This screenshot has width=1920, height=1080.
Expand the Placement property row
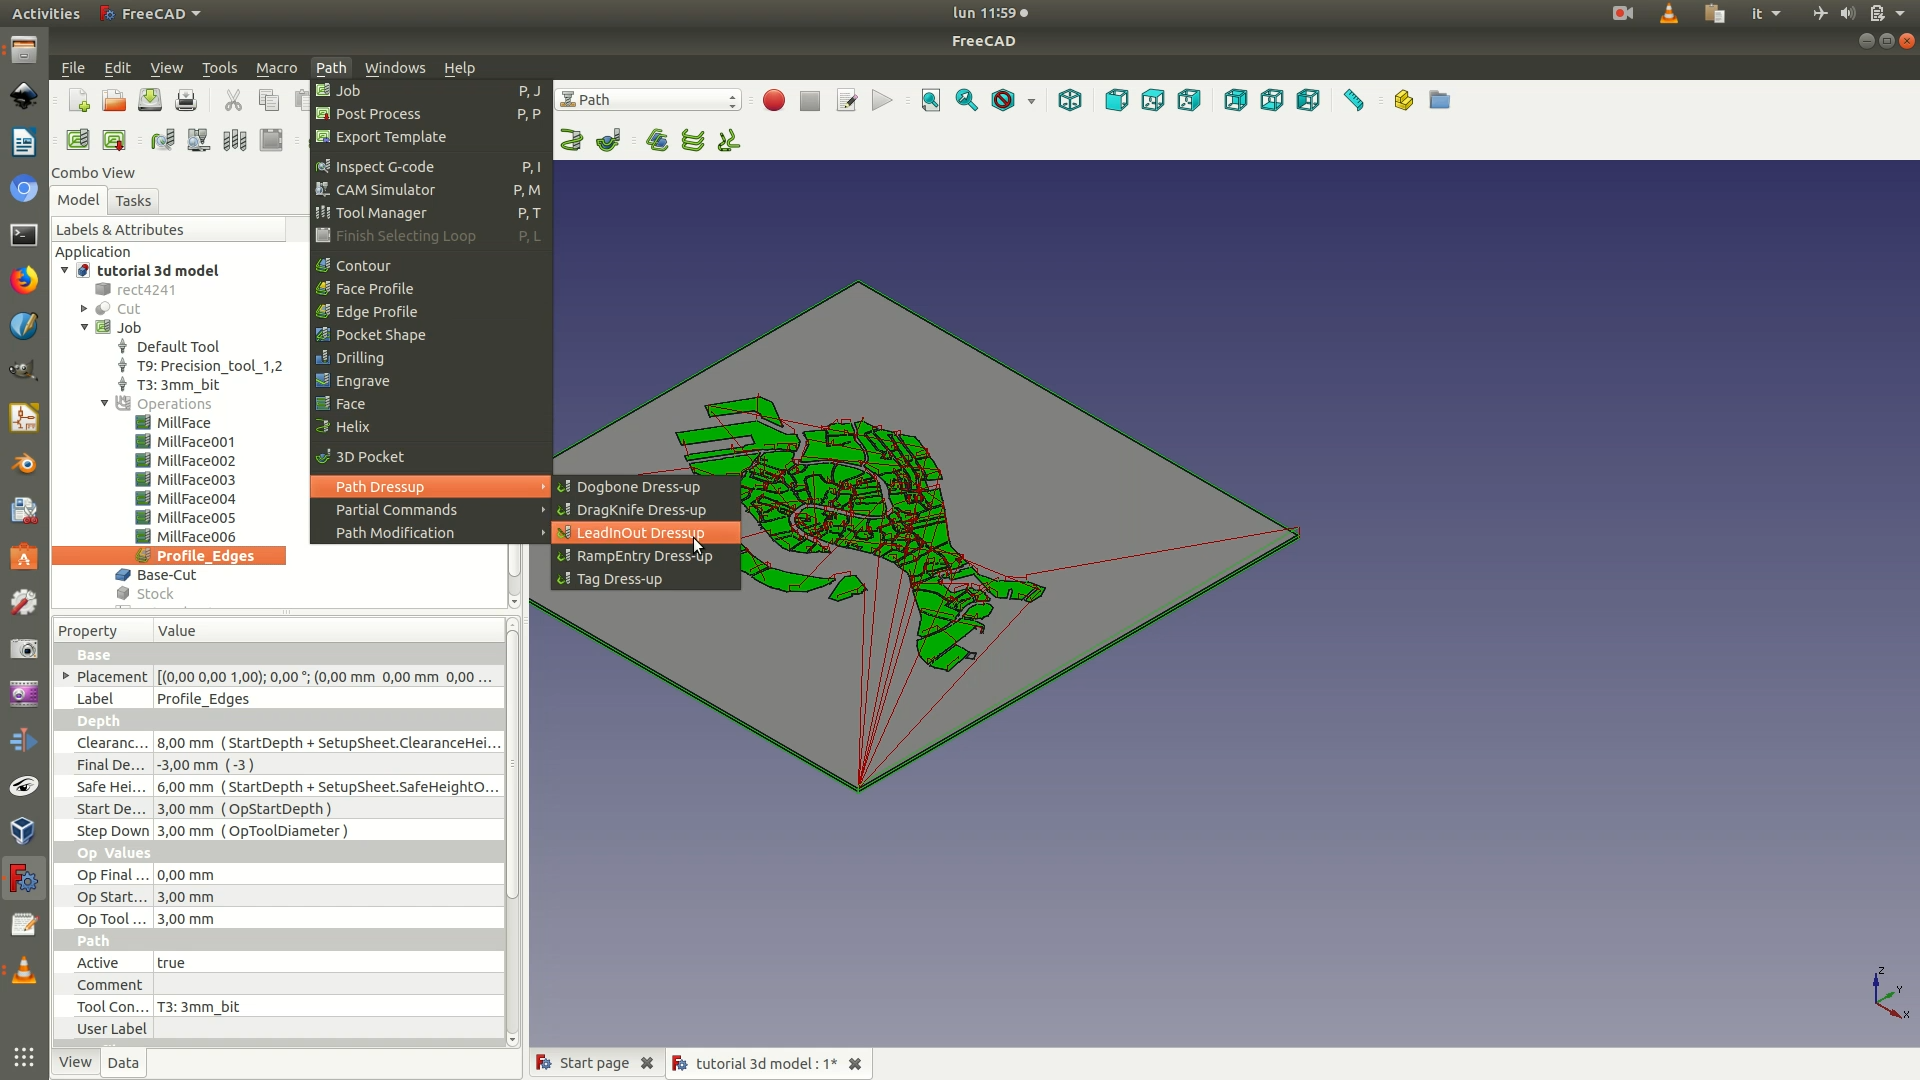(x=66, y=676)
